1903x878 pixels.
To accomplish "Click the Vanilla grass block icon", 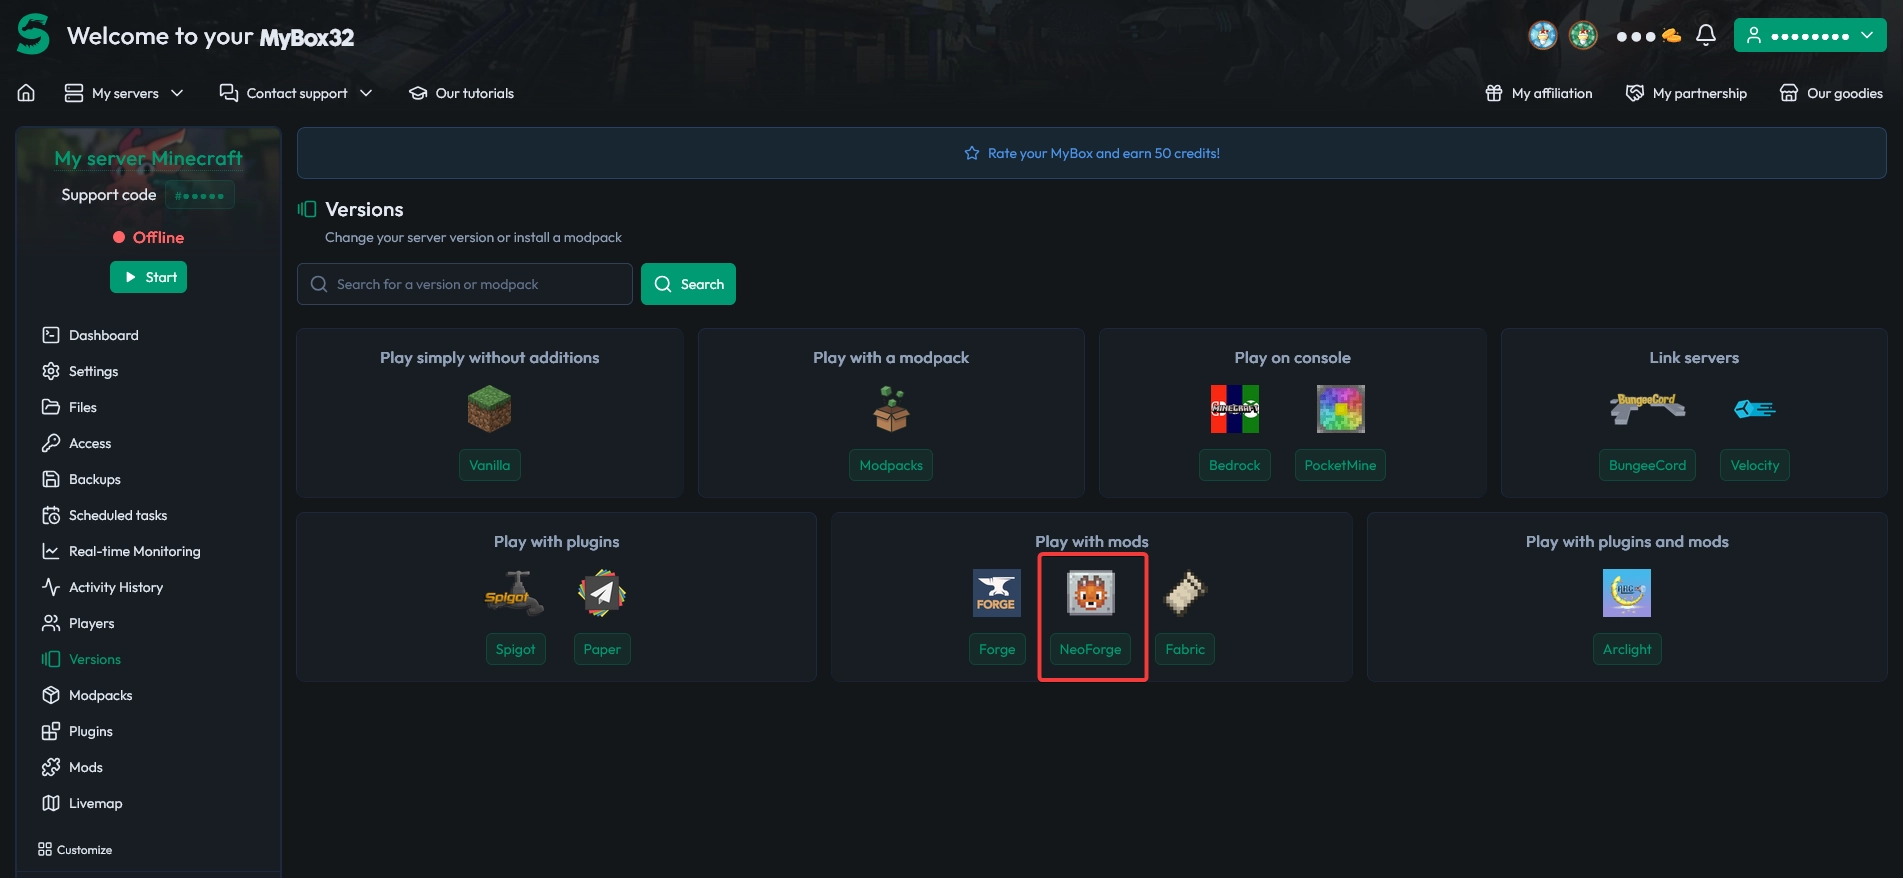I will 489,409.
